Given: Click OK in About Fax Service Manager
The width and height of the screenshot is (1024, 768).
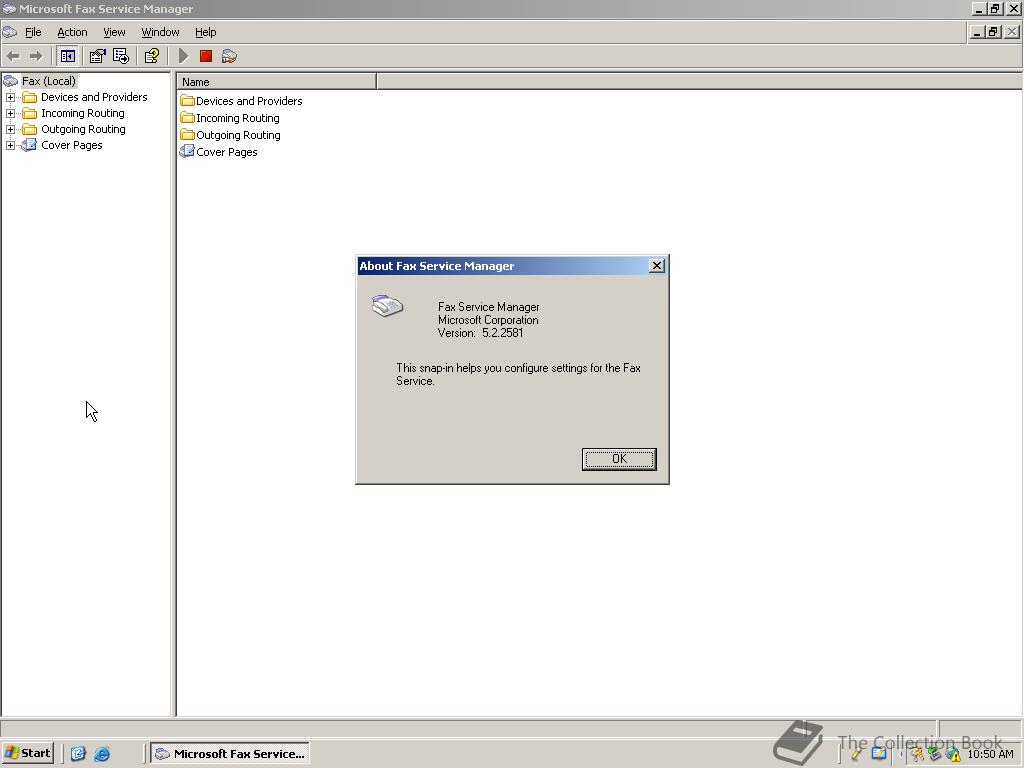Looking at the screenshot, I should coord(619,459).
